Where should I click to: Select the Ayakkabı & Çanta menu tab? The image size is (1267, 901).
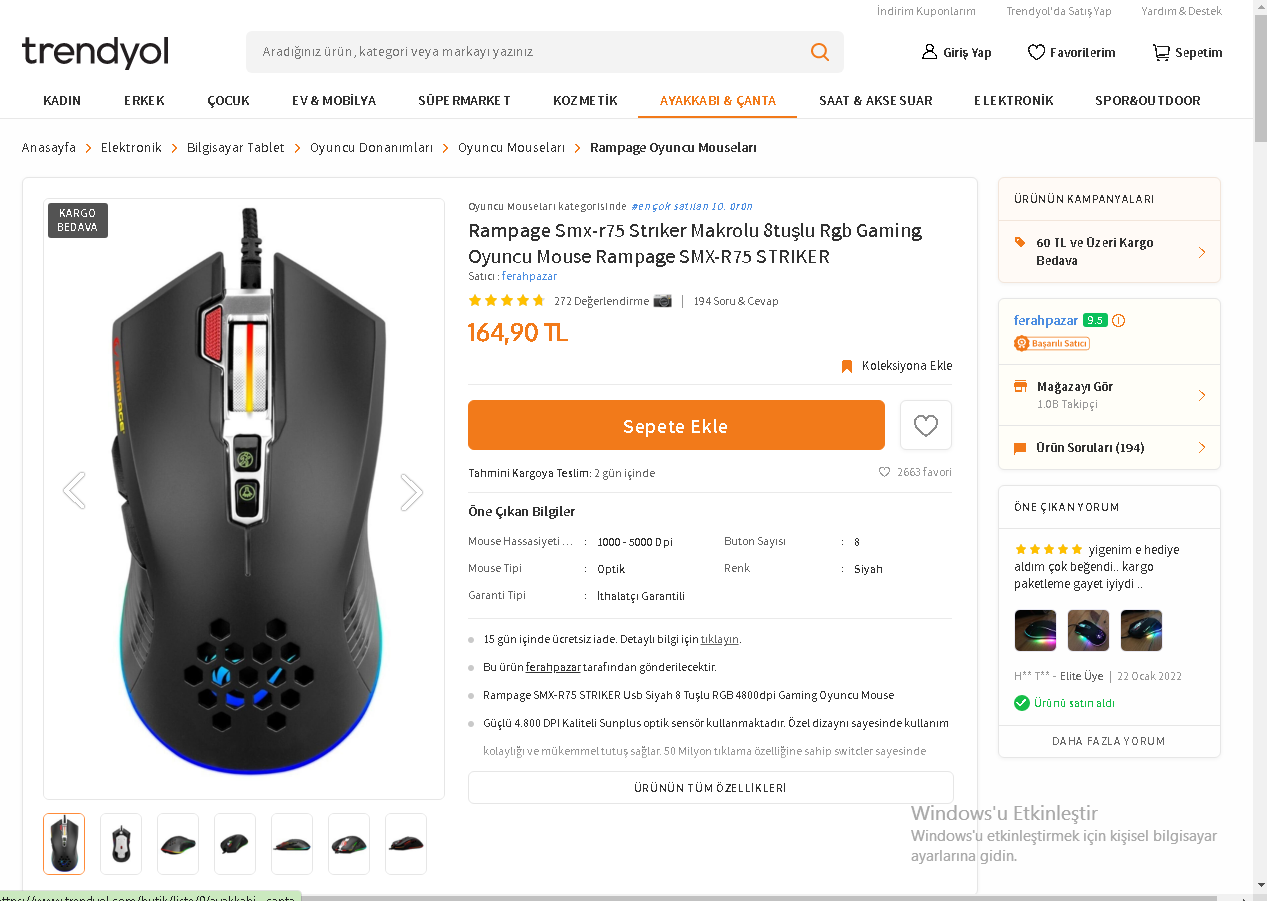(x=718, y=100)
